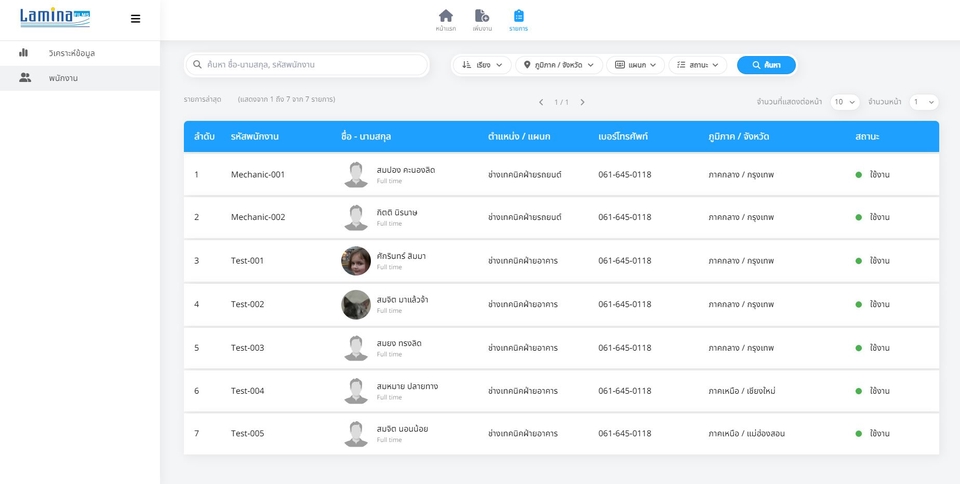This screenshot has width=960, height=484.
Task: Click the magnifier icon inside search box
Action: [x=197, y=64]
